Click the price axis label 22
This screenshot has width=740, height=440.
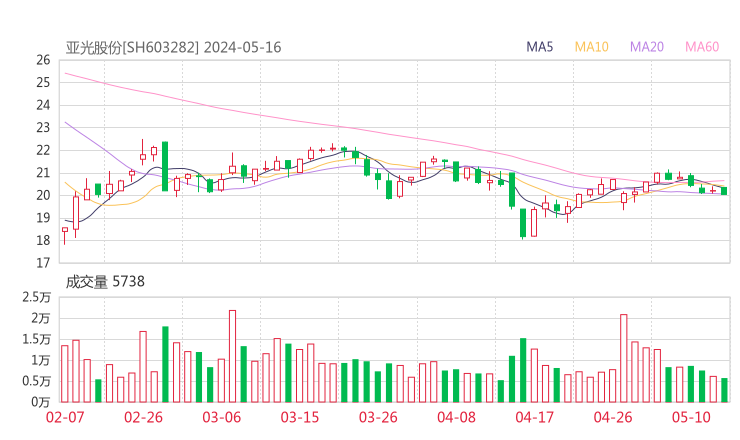point(43,150)
